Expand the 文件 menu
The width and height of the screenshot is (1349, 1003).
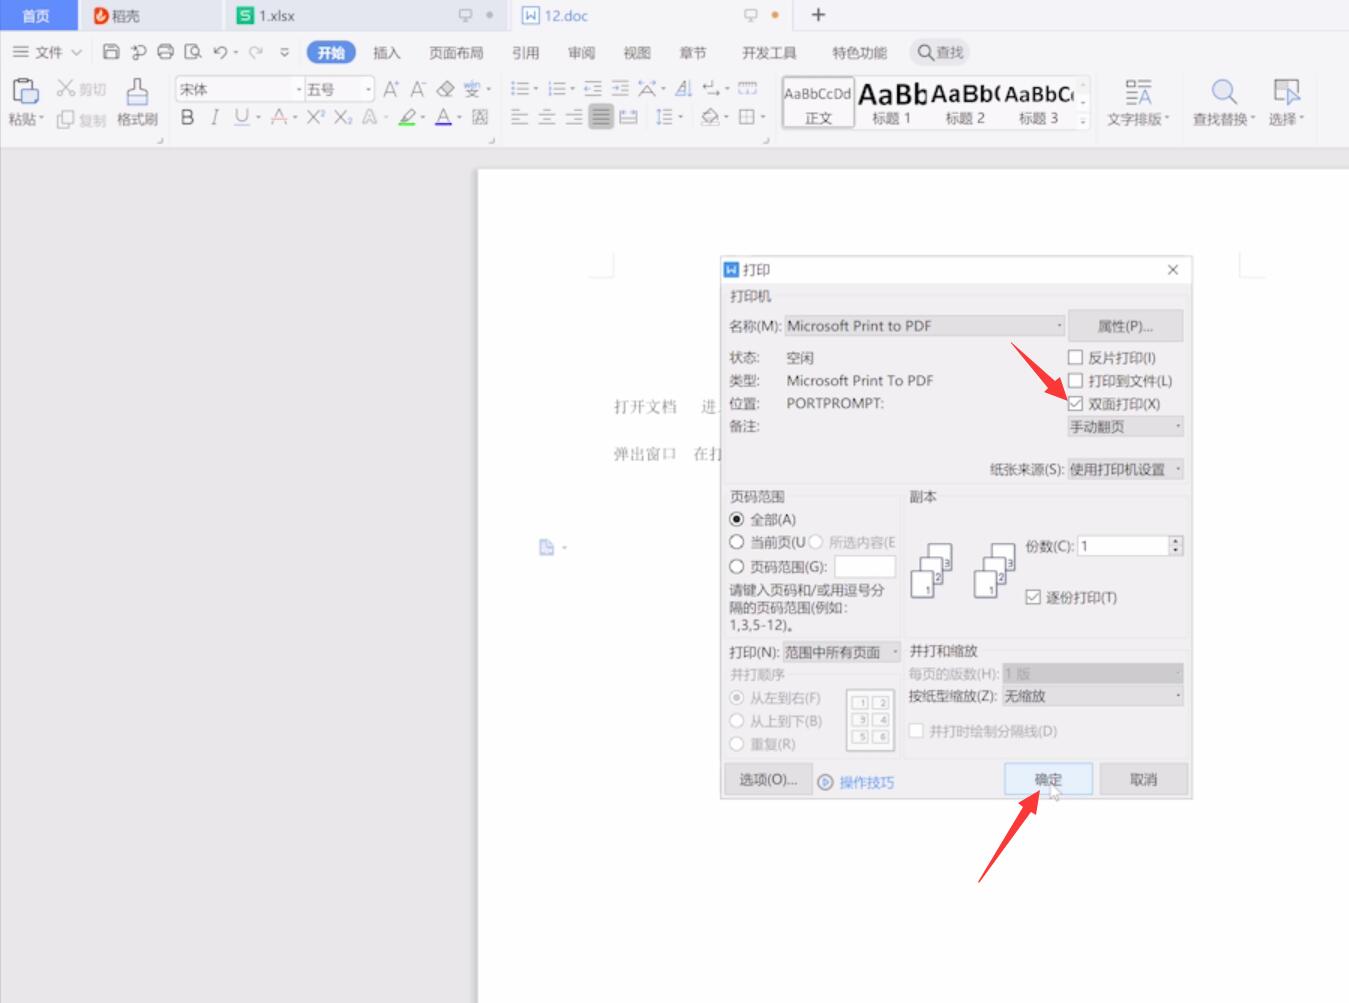tap(47, 52)
